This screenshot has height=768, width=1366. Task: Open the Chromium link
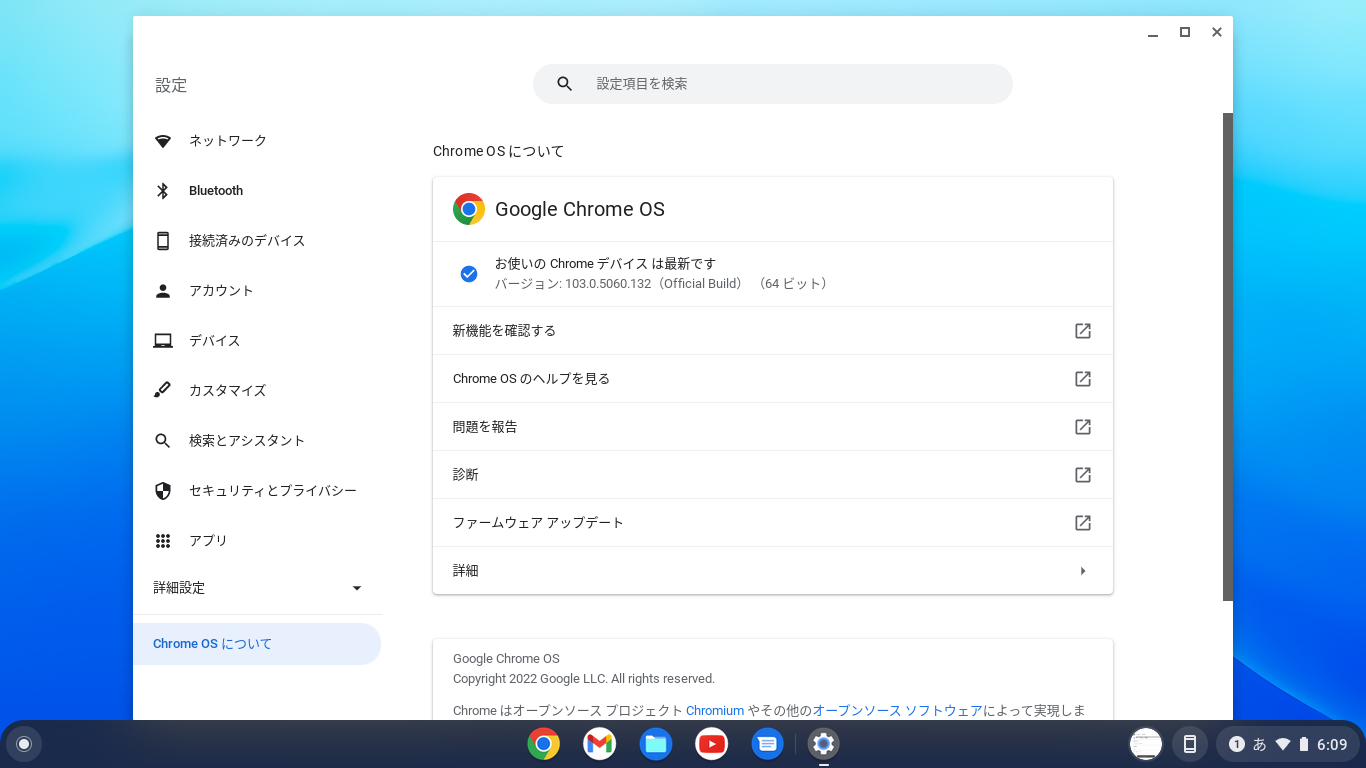(x=715, y=711)
